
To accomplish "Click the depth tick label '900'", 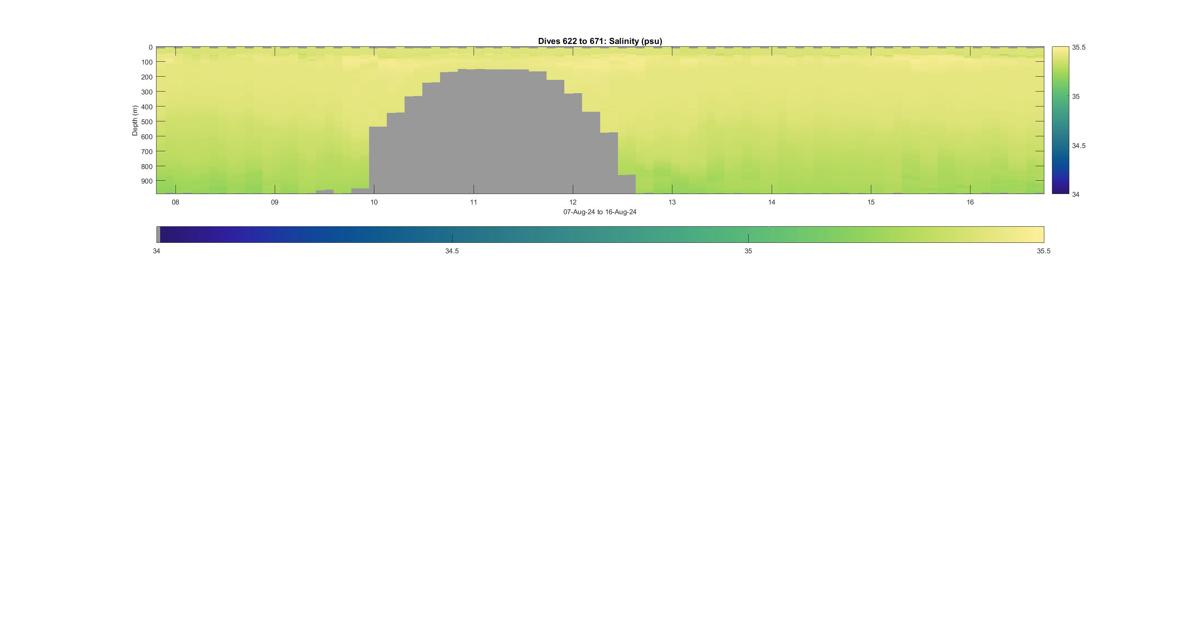I will 146,181.
